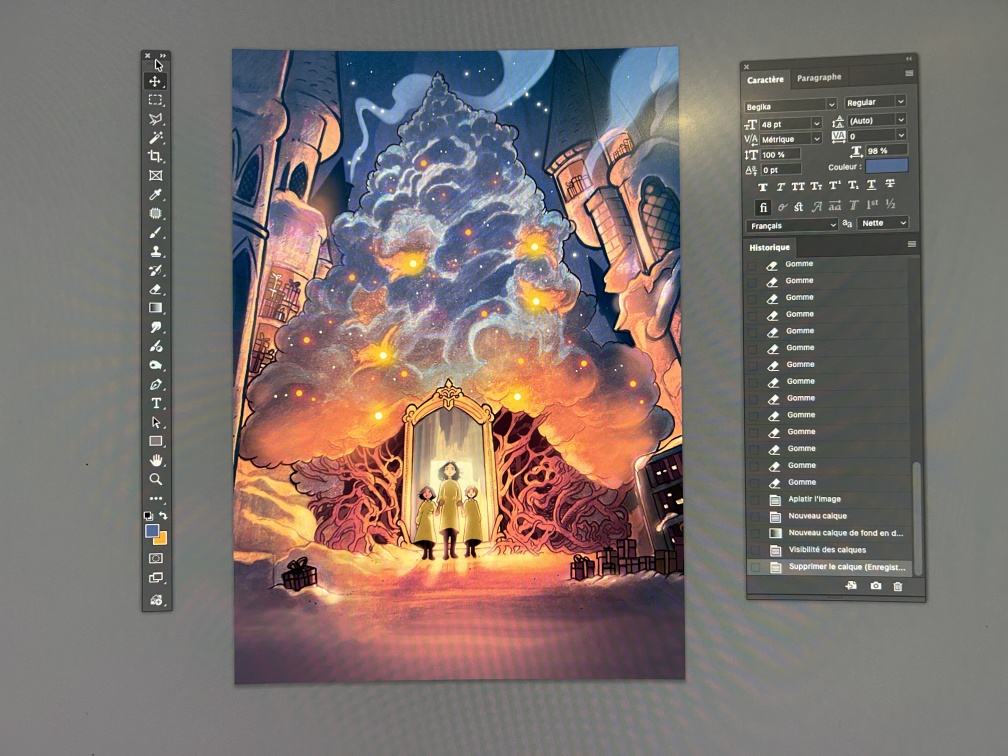Pick the Magic Wand tool
Viewport: 1008px width, 756px height.
[x=156, y=138]
